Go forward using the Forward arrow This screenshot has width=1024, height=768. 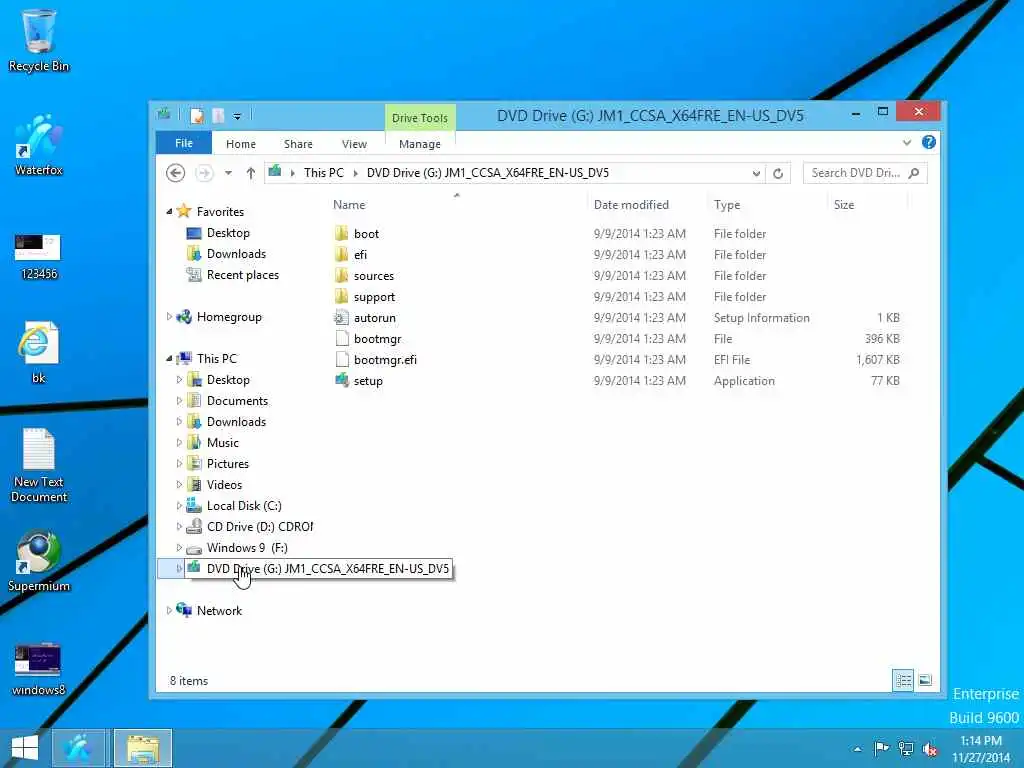pyautogui.click(x=204, y=173)
